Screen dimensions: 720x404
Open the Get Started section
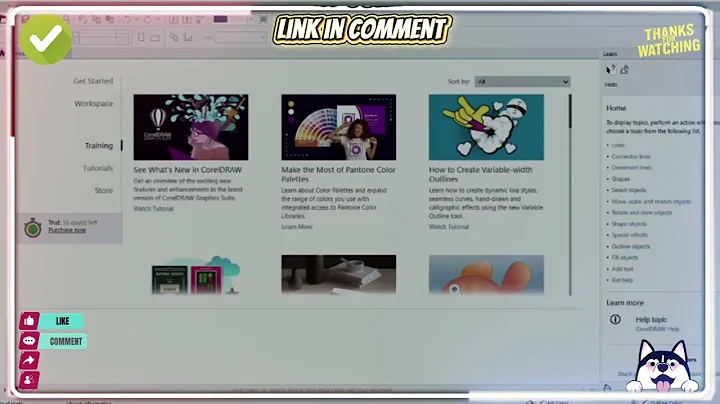[x=93, y=81]
